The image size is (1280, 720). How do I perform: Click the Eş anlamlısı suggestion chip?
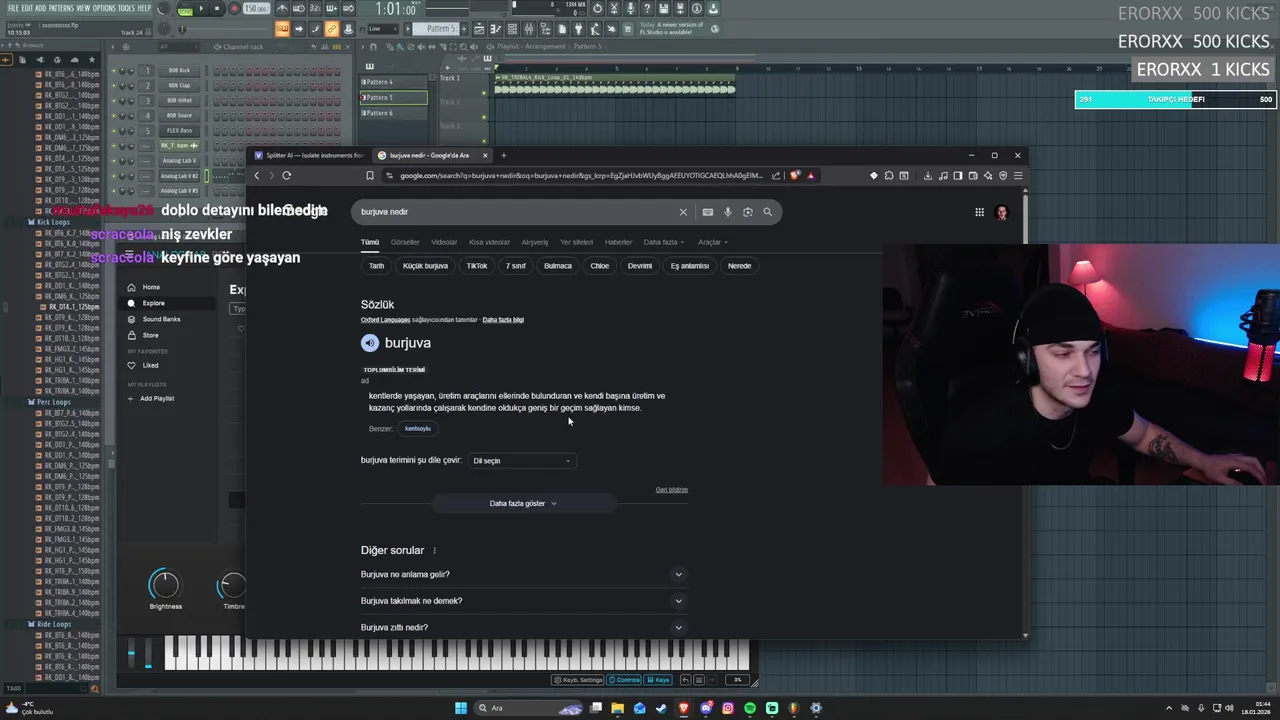(x=689, y=266)
